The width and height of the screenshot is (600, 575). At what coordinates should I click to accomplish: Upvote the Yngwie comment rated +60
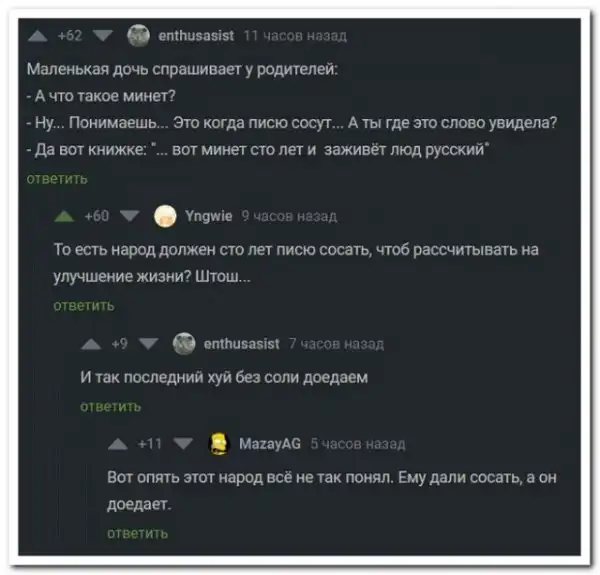(x=64, y=217)
